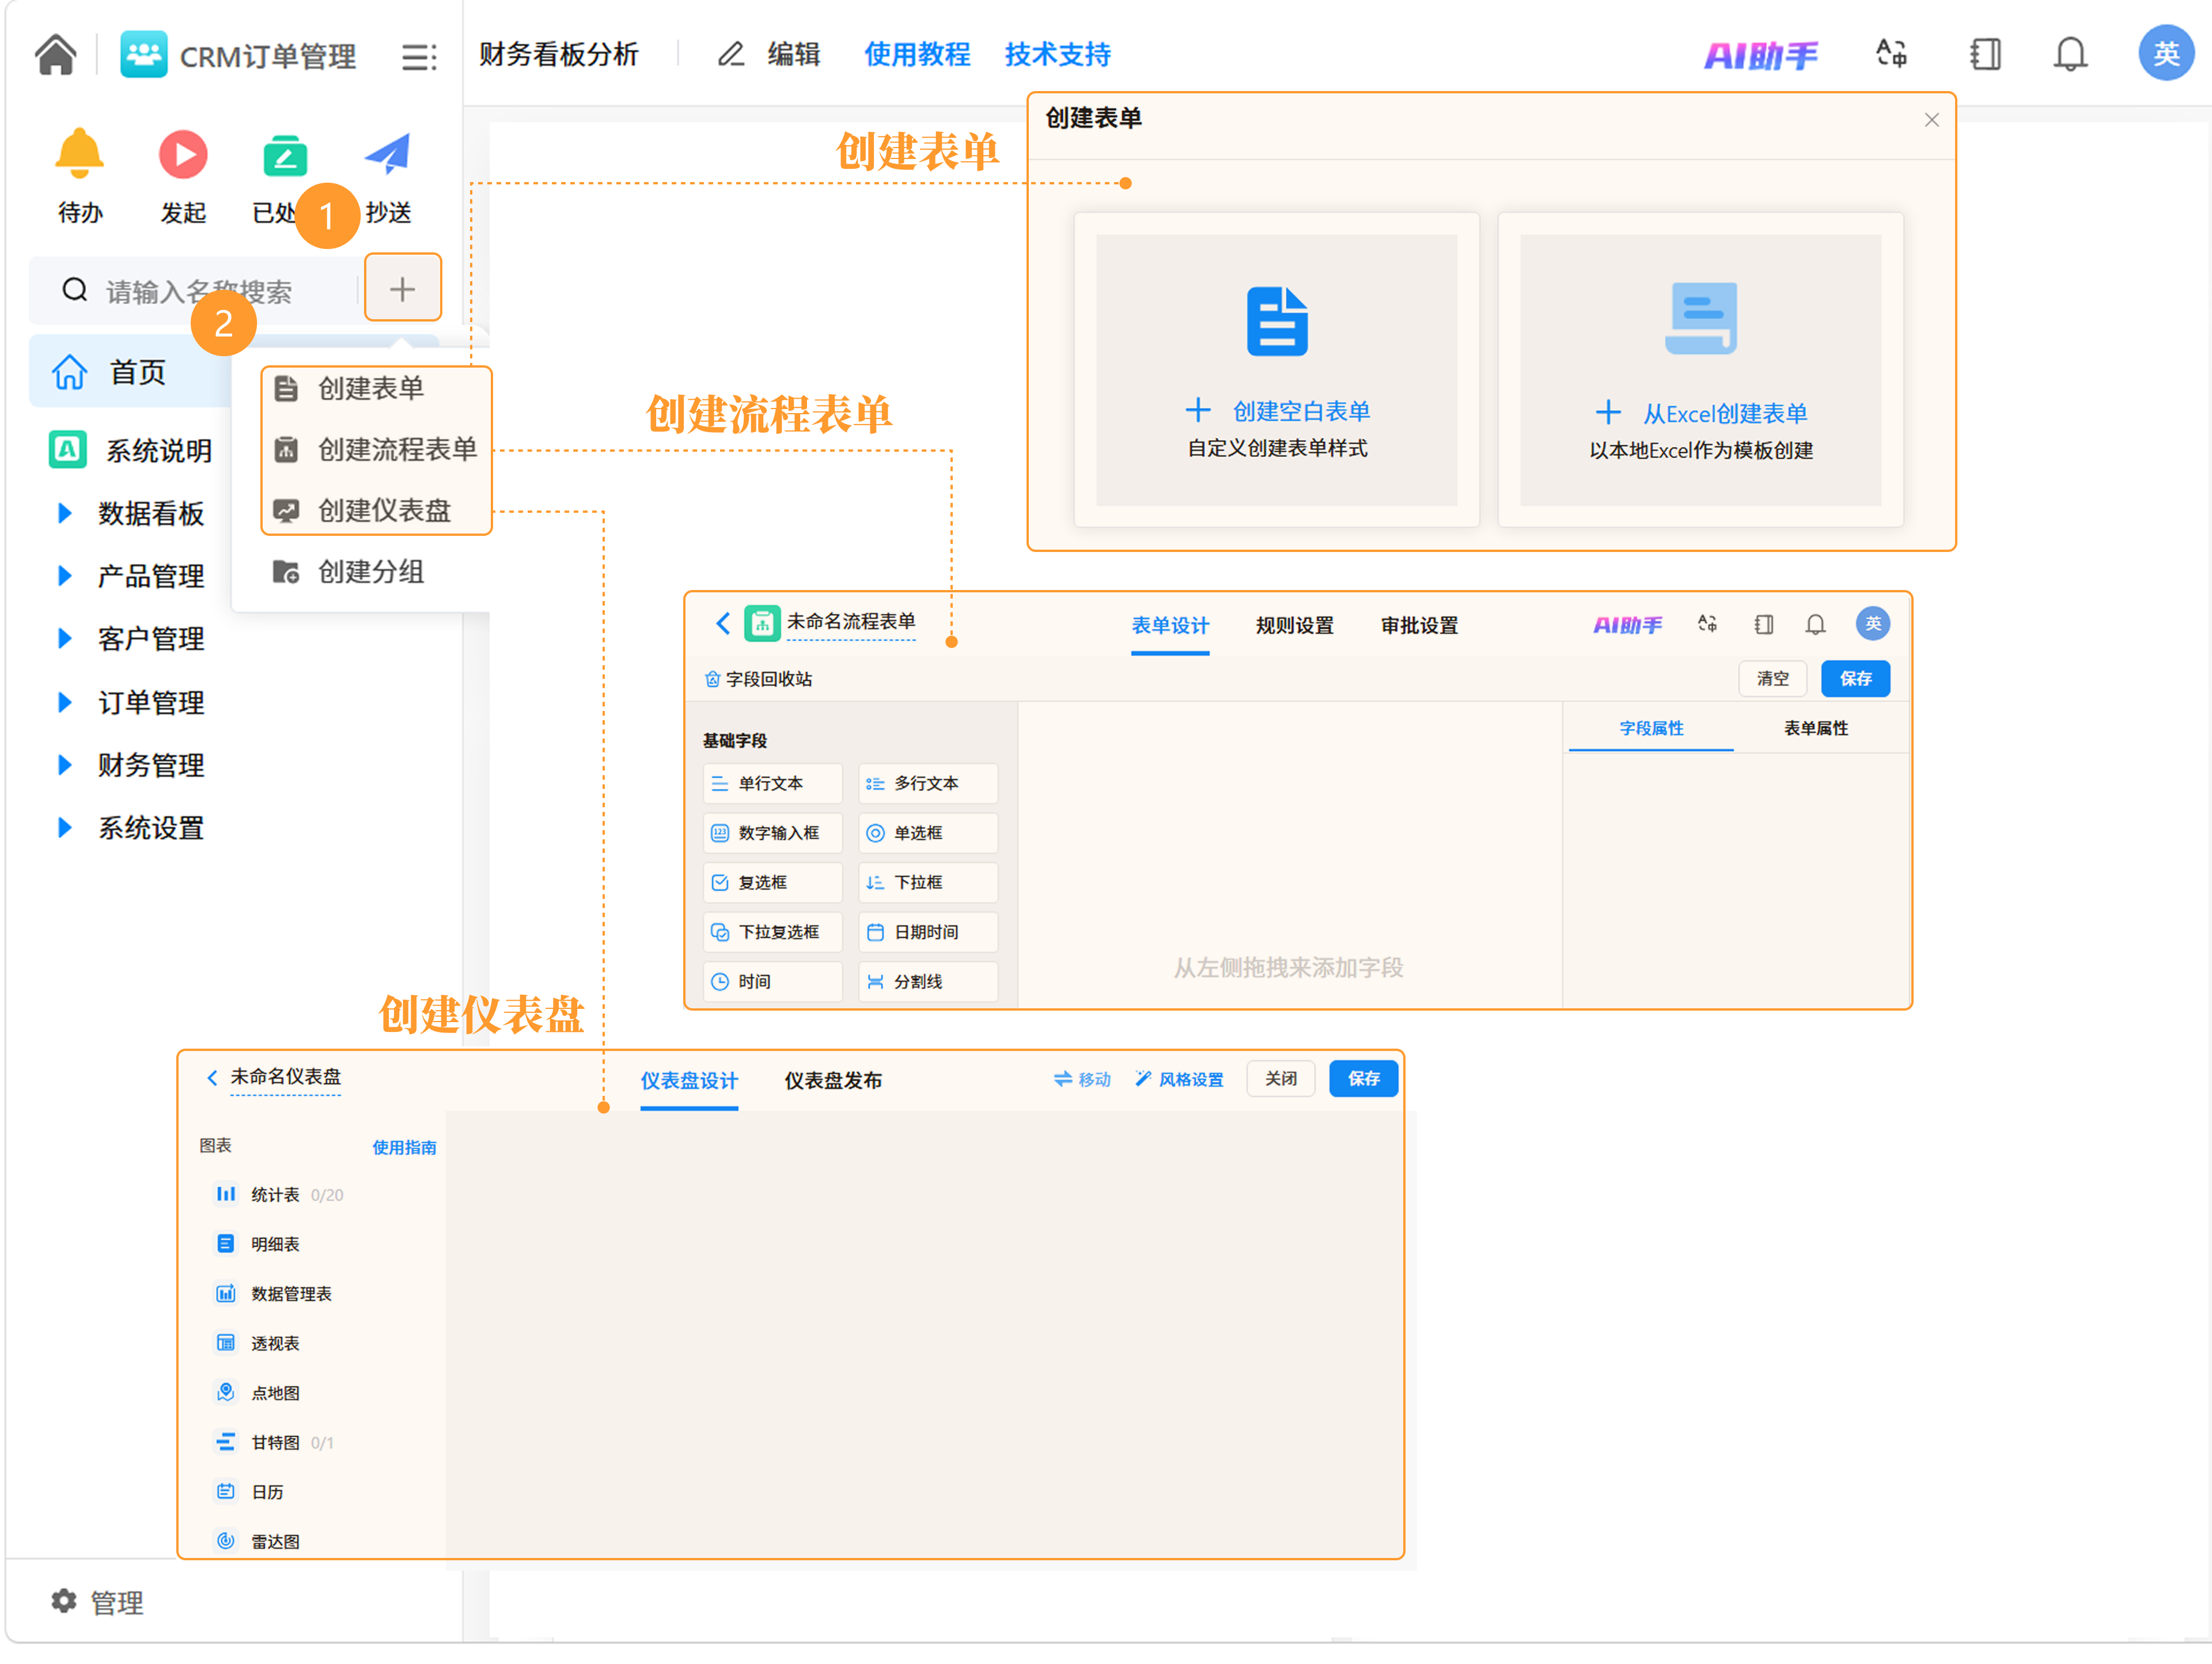2212x1664 pixels.
Task: Rename the 未命名流程表单 title
Action: click(x=851, y=622)
